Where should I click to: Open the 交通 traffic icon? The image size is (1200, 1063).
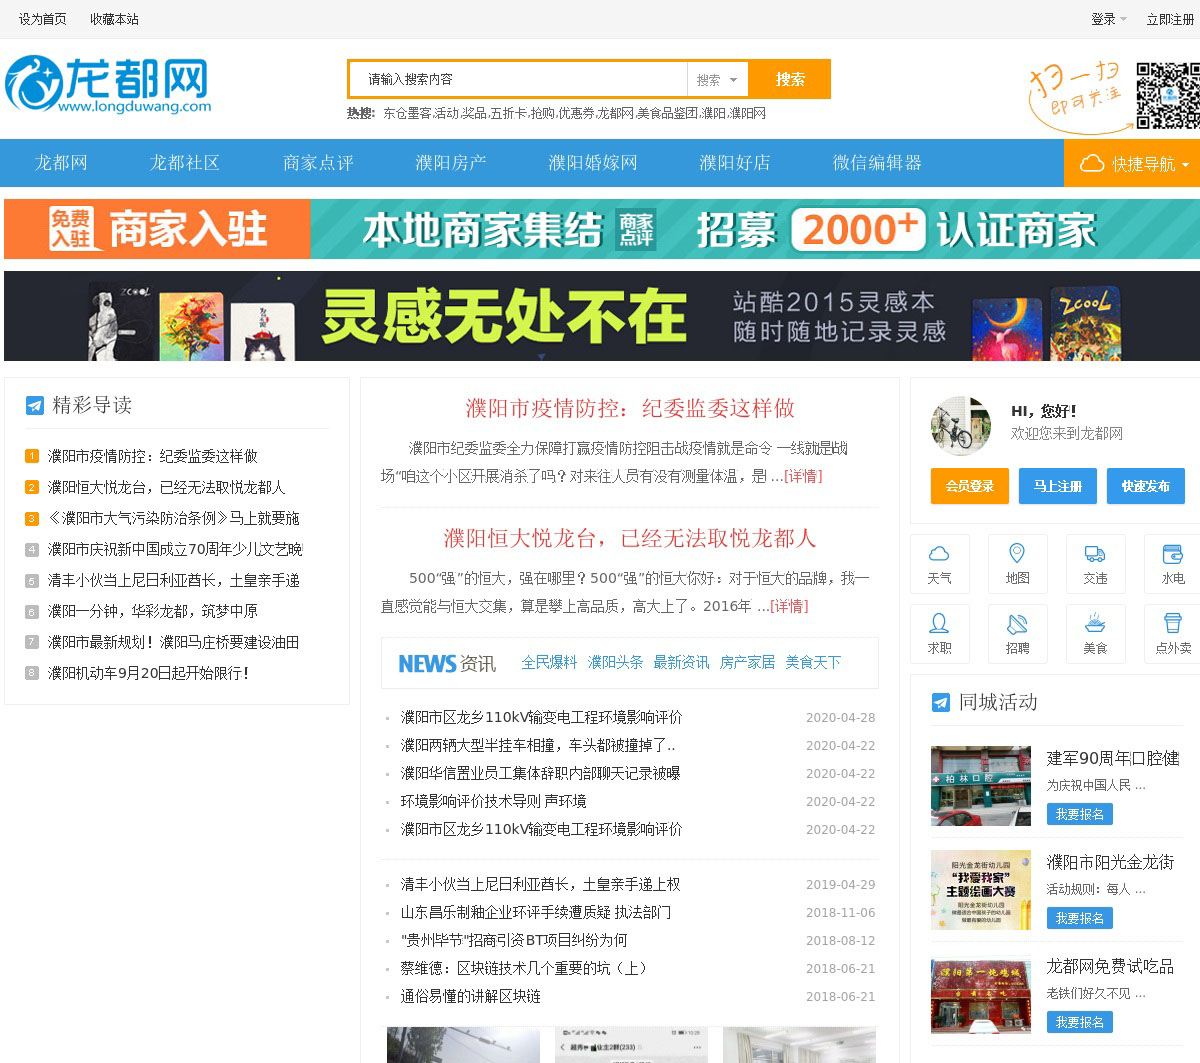[1095, 564]
